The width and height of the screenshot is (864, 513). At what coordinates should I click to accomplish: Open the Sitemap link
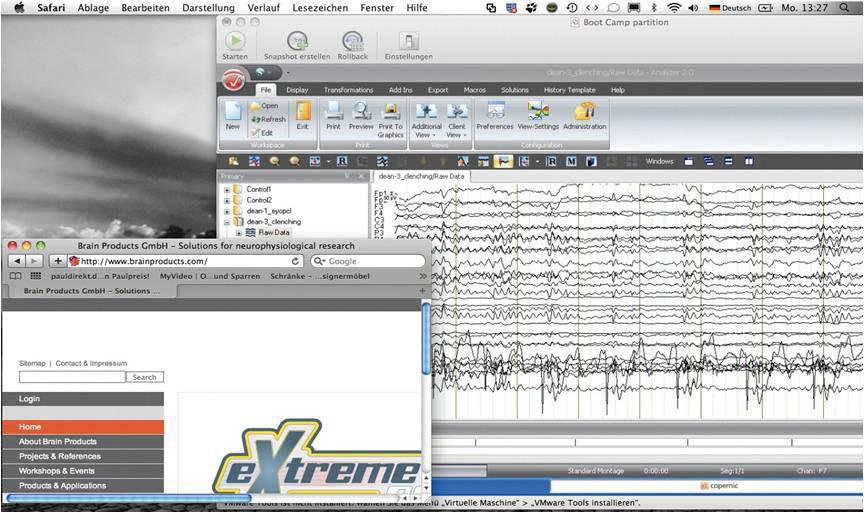pos(32,363)
